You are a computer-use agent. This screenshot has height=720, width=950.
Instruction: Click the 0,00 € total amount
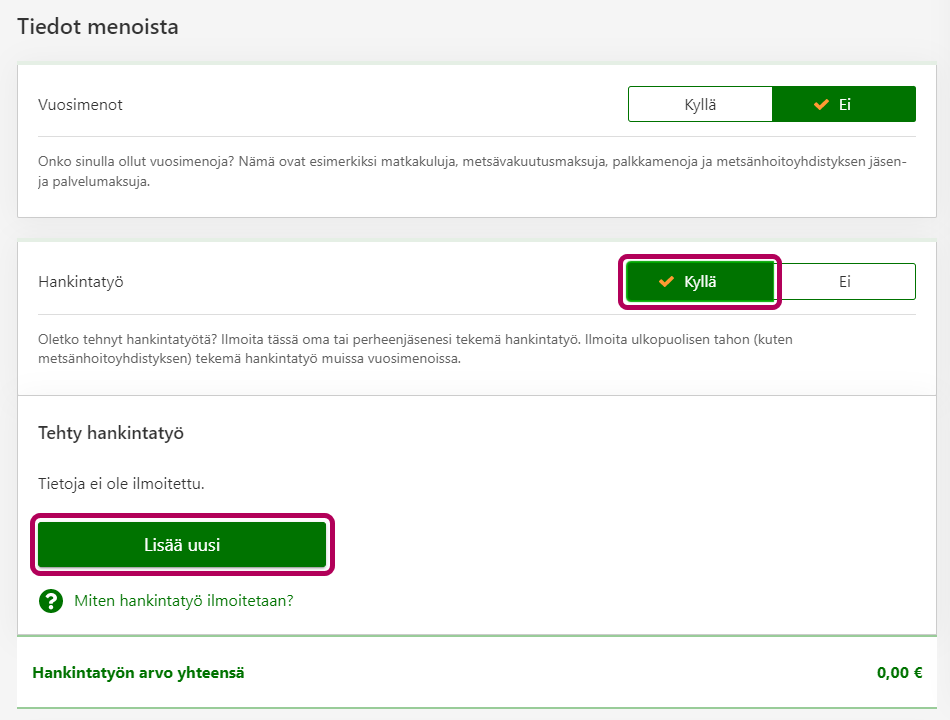tap(899, 672)
